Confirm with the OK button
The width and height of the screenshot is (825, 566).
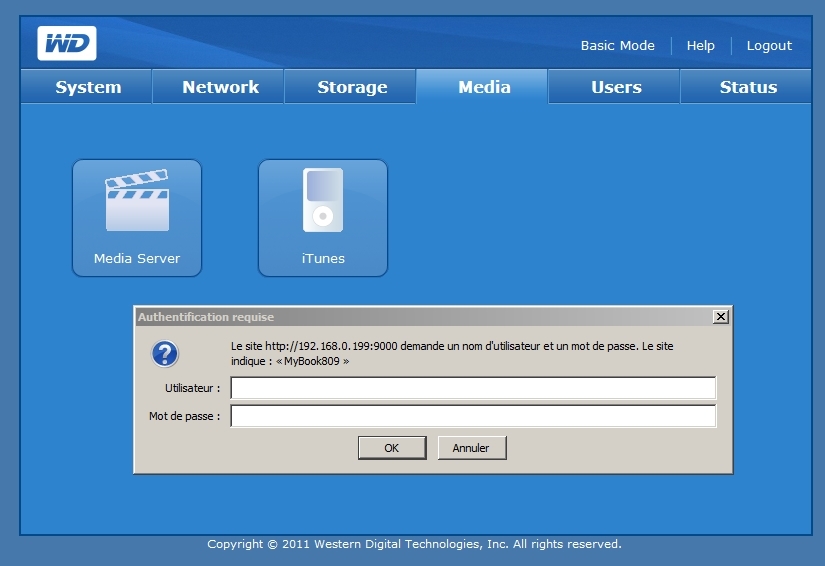392,448
